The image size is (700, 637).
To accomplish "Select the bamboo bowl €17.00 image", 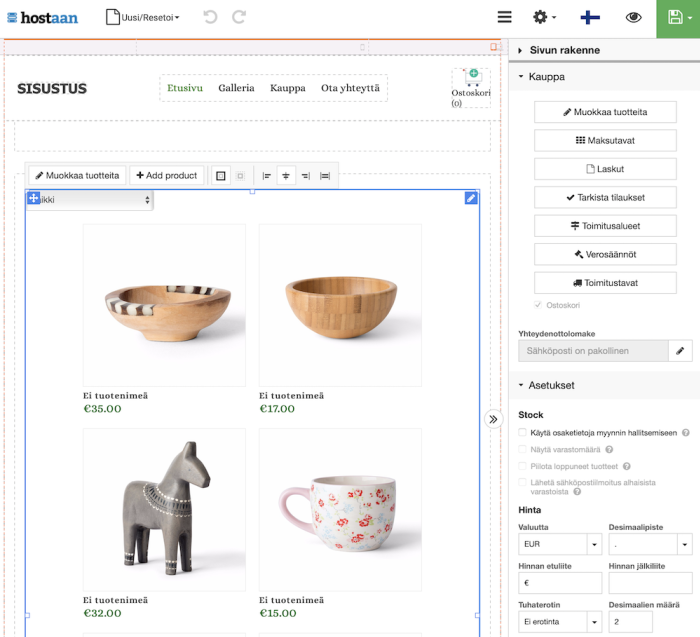I will click(340, 305).
